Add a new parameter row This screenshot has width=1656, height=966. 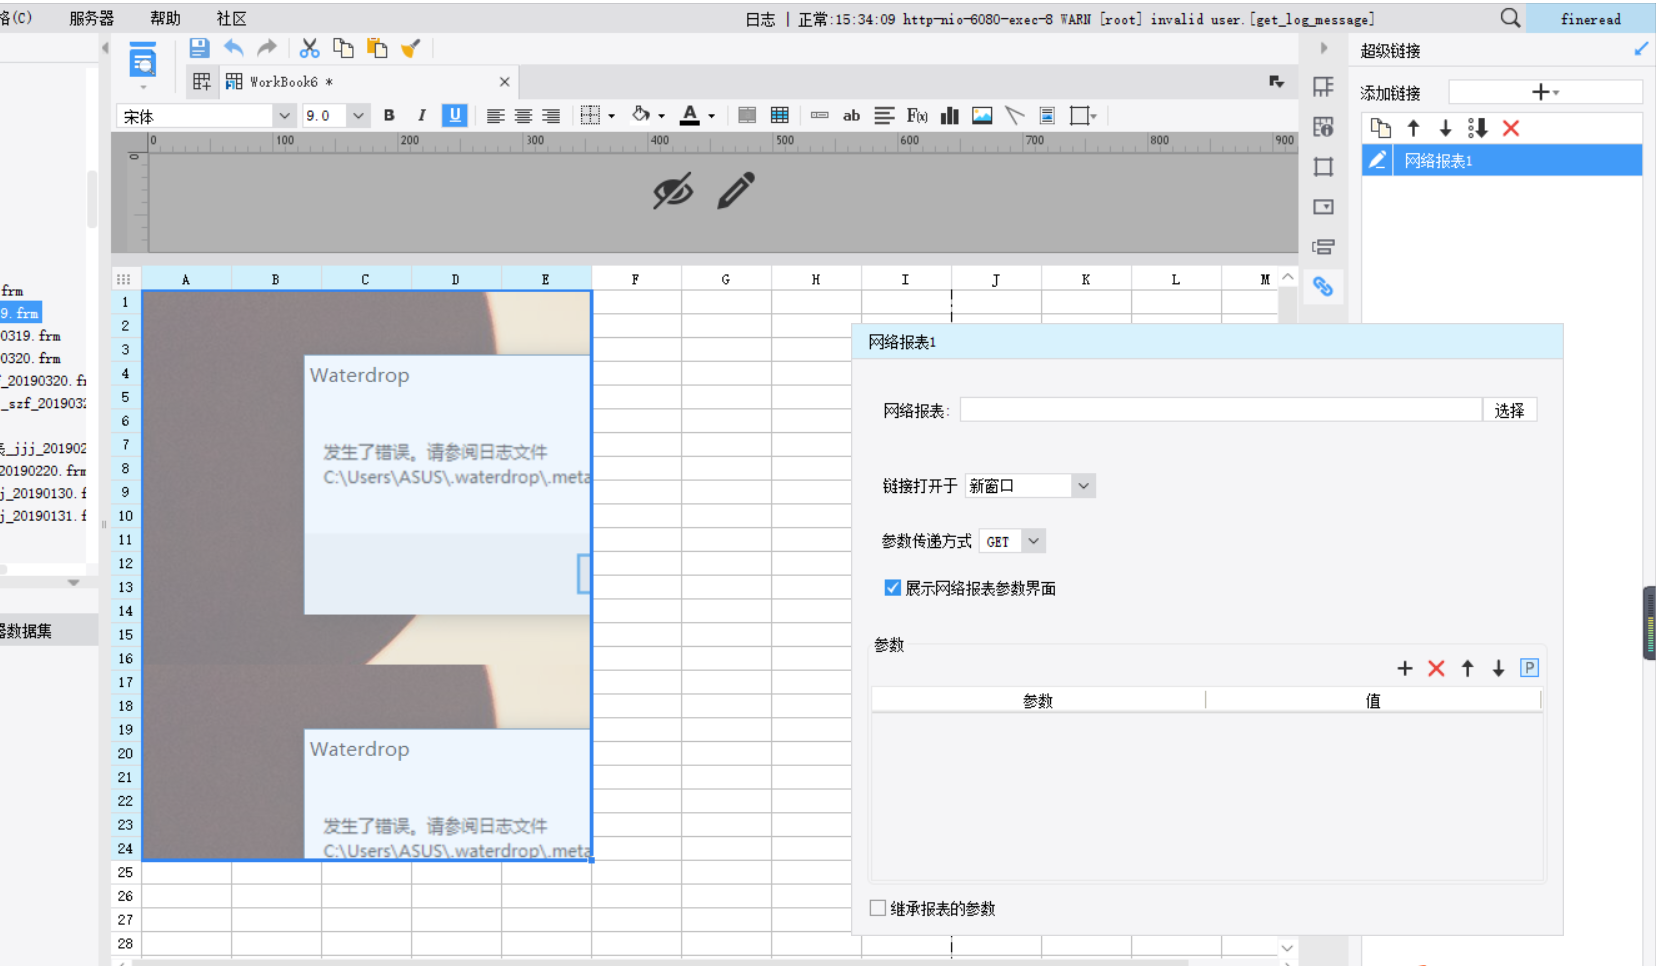1405,669
